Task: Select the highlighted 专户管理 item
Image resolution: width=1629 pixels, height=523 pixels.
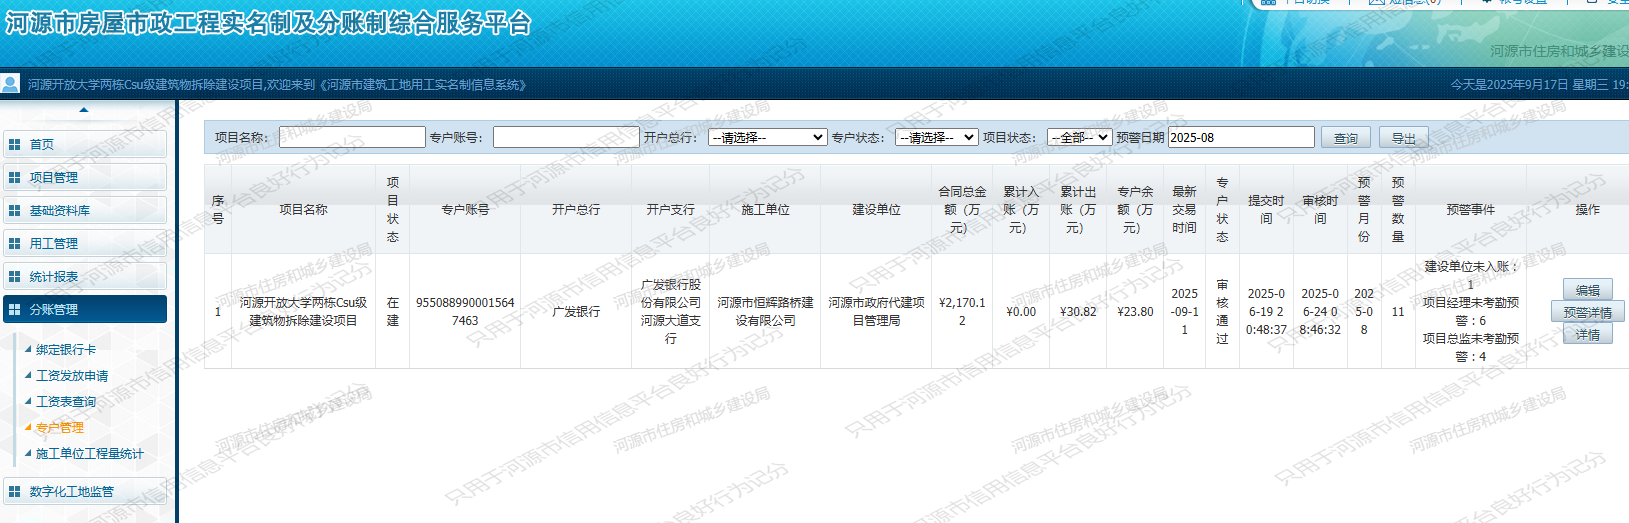Action: tap(60, 428)
